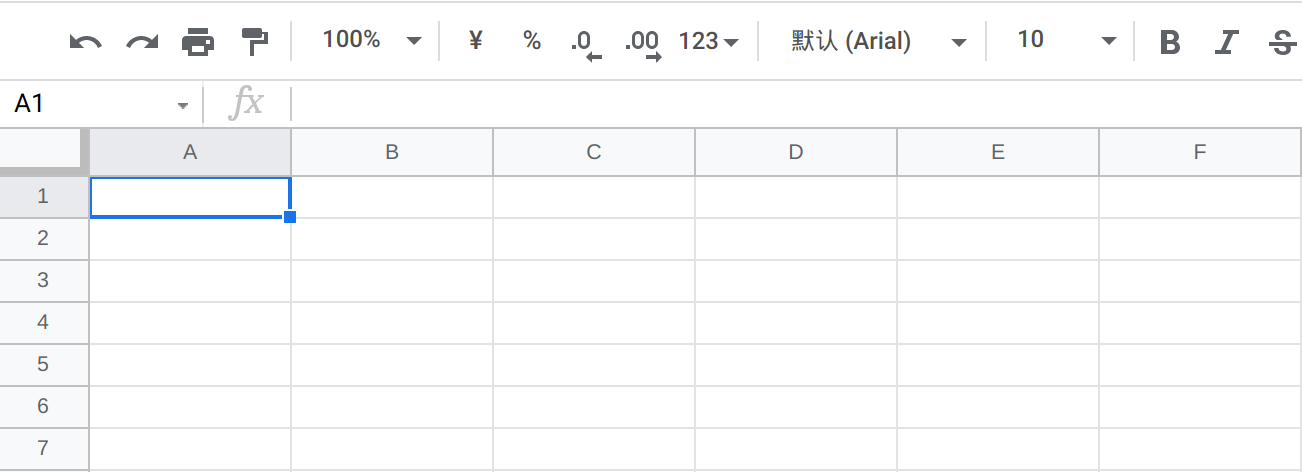Open the A1 name box dropdown arrow
This screenshot has width=1302, height=472.
[182, 105]
